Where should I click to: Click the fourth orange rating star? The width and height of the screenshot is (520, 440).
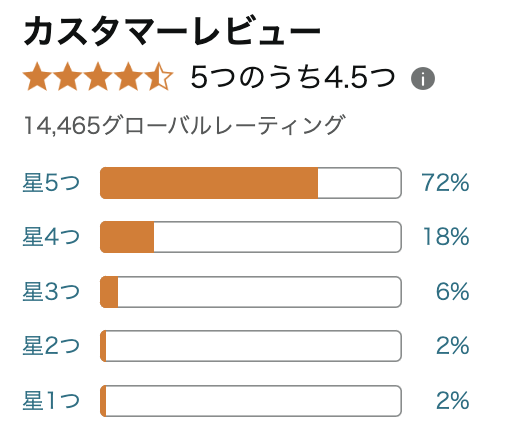coord(128,77)
